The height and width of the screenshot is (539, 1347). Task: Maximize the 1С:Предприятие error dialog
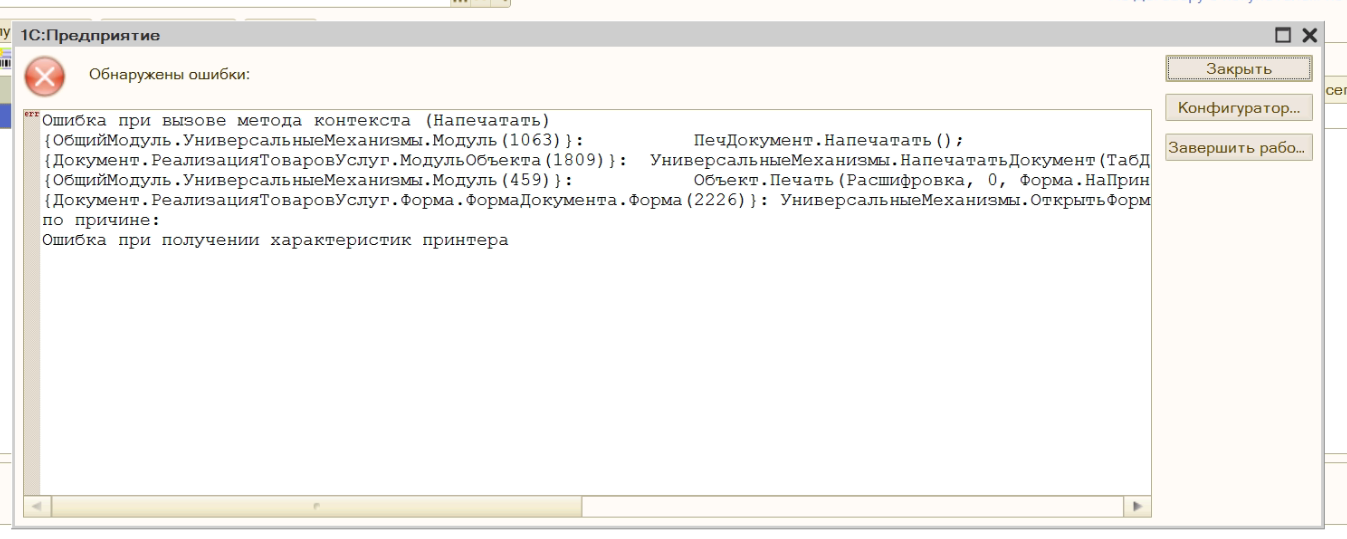pyautogui.click(x=1284, y=35)
